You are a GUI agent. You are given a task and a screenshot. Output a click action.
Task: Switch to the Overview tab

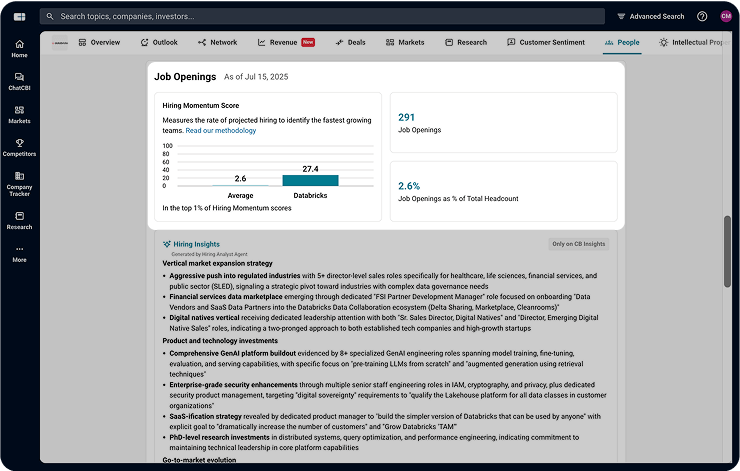(x=99, y=43)
